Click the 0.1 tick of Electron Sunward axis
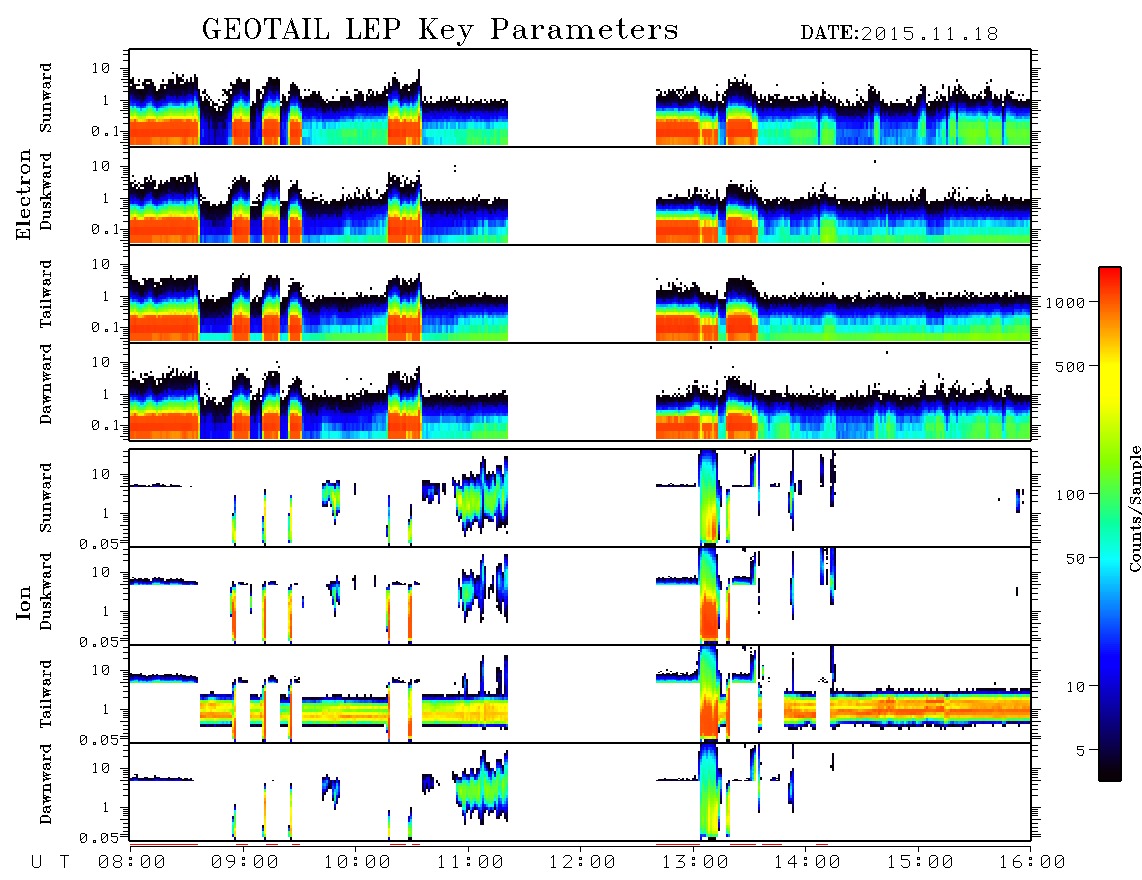This screenshot has width=1142, height=880. pos(105,131)
